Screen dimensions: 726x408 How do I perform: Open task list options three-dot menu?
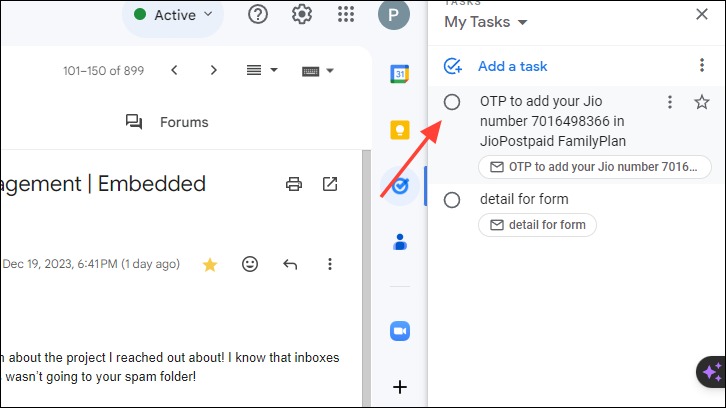tap(702, 65)
